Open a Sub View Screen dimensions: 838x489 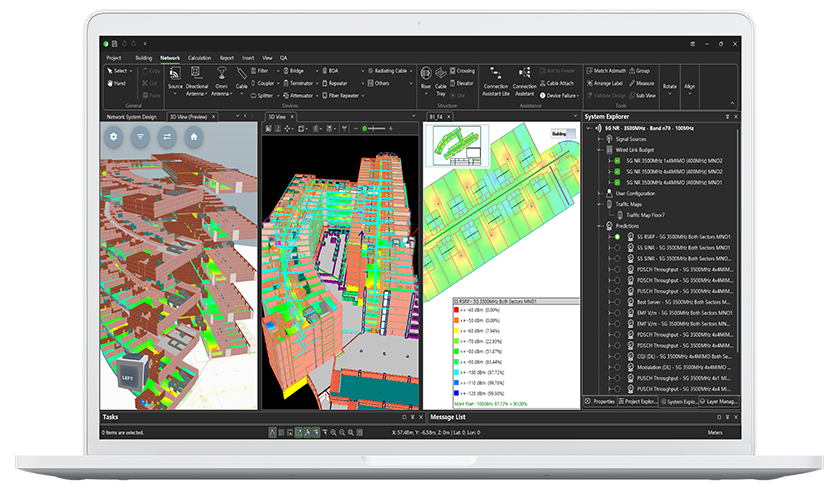click(642, 96)
